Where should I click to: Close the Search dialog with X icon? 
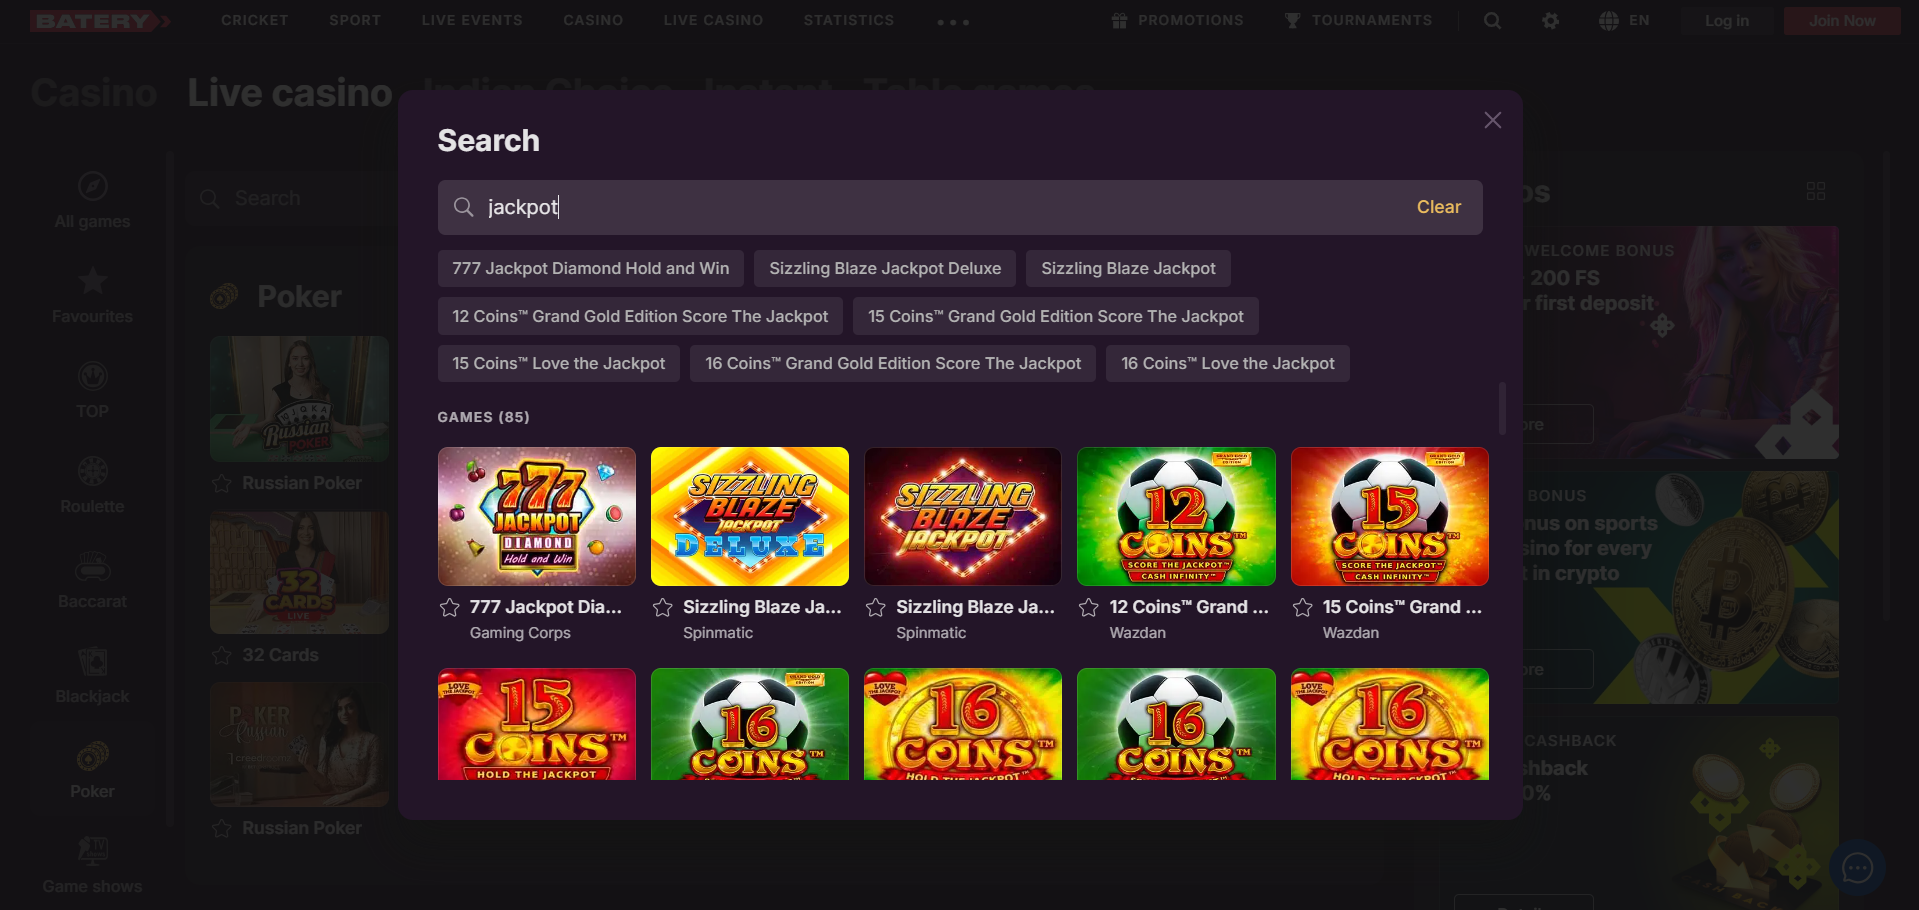click(x=1492, y=120)
